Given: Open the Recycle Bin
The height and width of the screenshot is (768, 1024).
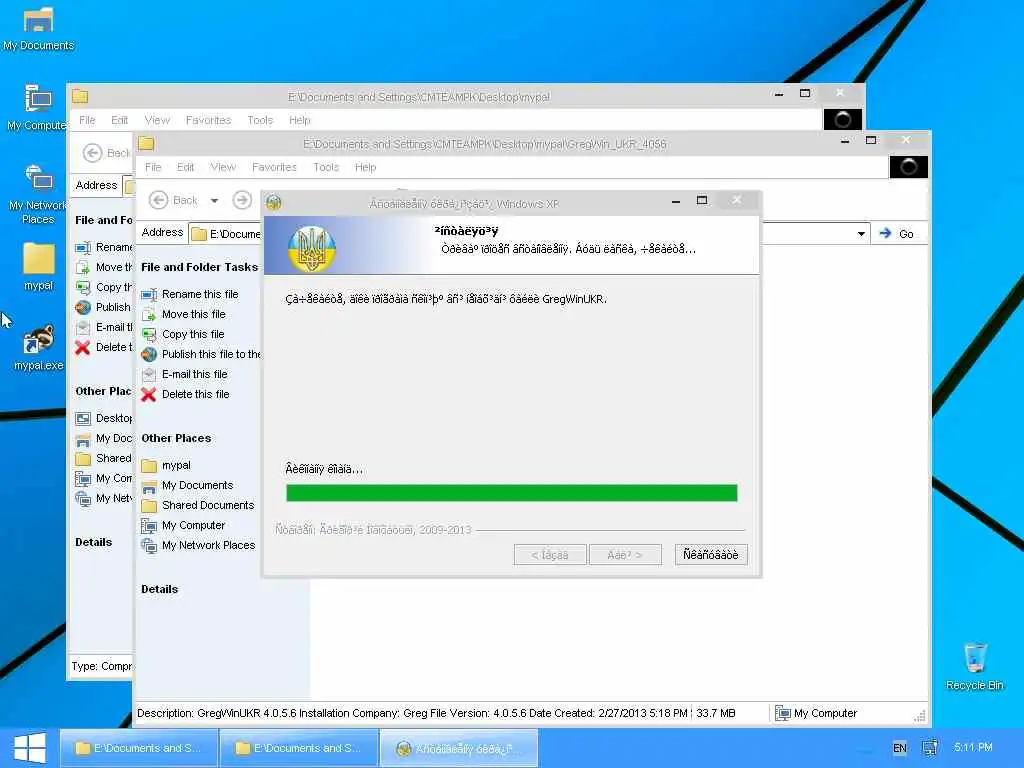Looking at the screenshot, I should (974, 666).
